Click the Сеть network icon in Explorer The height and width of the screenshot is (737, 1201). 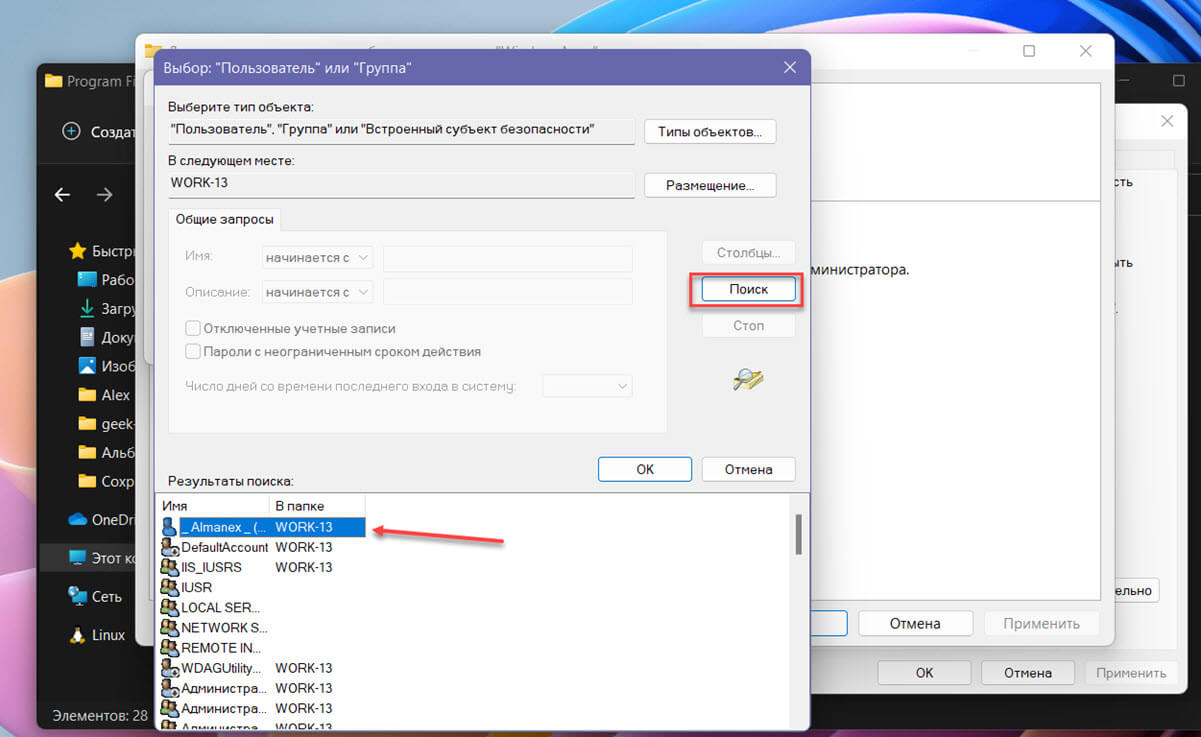point(77,596)
